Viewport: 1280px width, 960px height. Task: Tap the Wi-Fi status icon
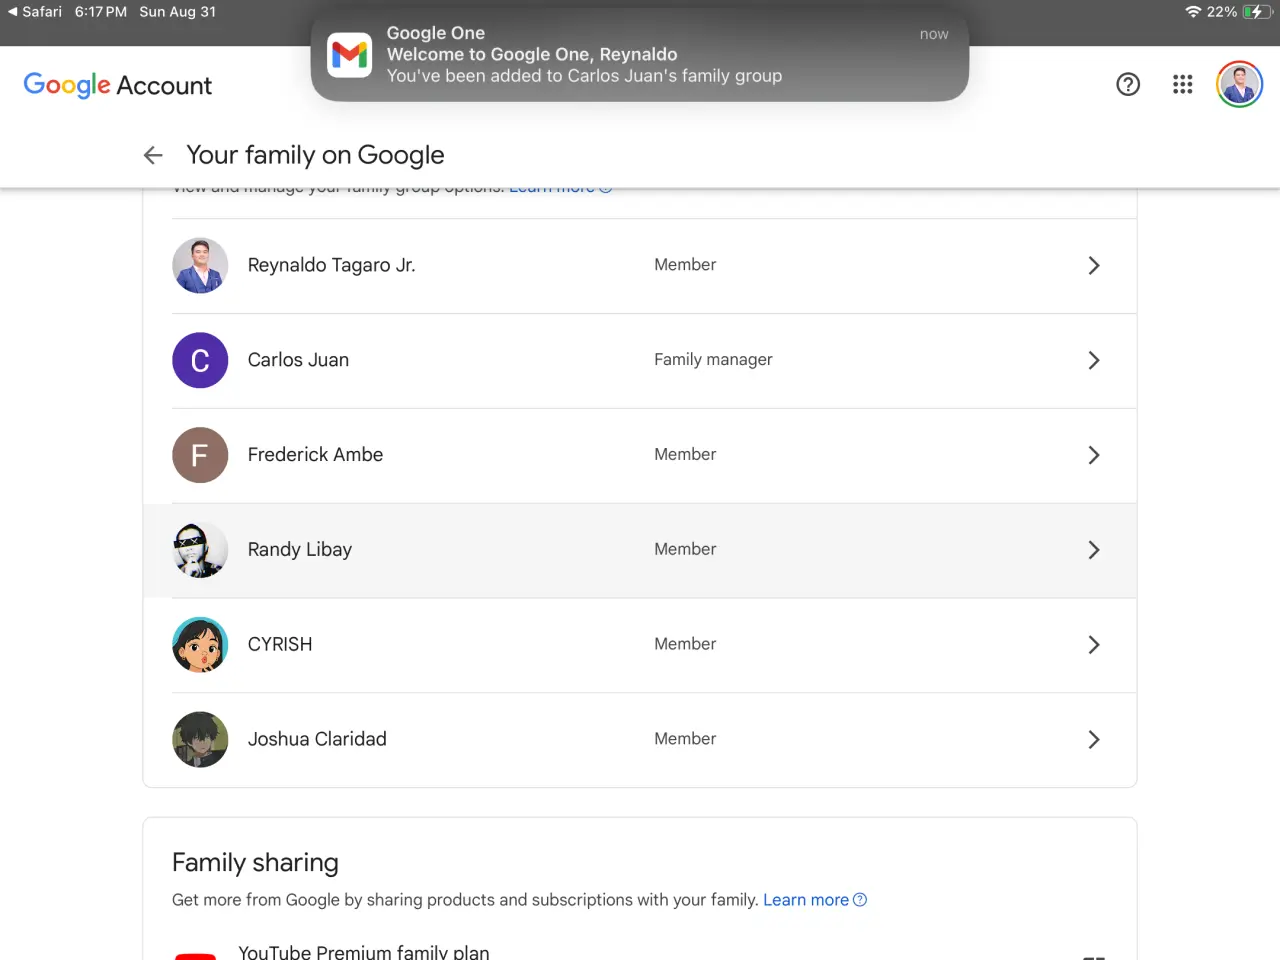click(1193, 12)
